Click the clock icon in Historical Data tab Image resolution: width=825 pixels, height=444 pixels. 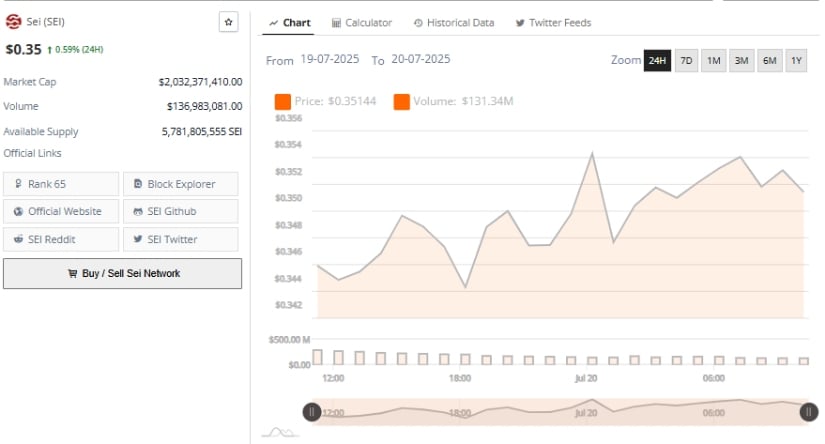tap(418, 23)
